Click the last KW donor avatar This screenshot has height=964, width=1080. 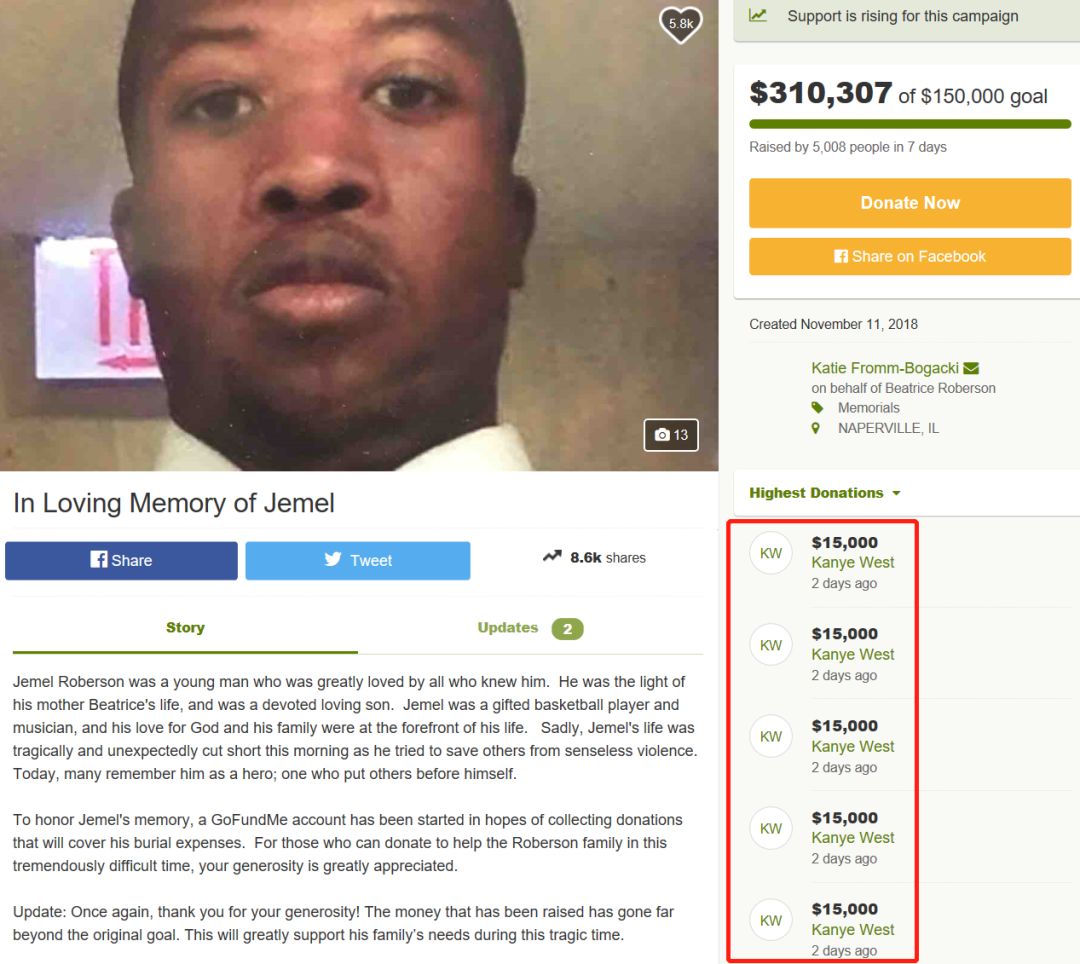click(x=771, y=921)
